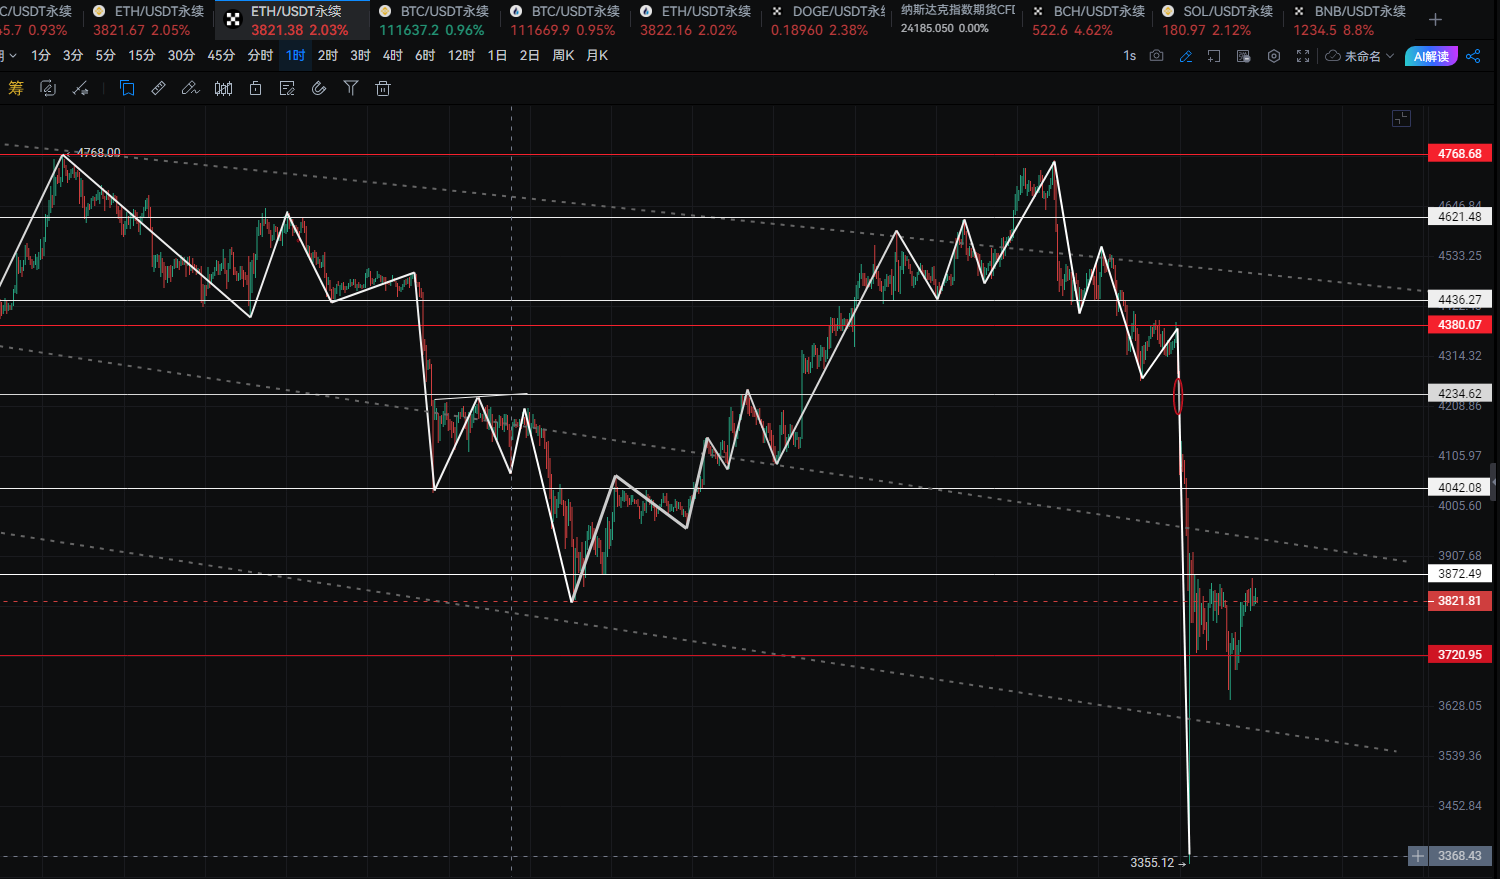1500x879 pixels.
Task: Open the hexagon chart settings icon
Action: (x=1273, y=56)
